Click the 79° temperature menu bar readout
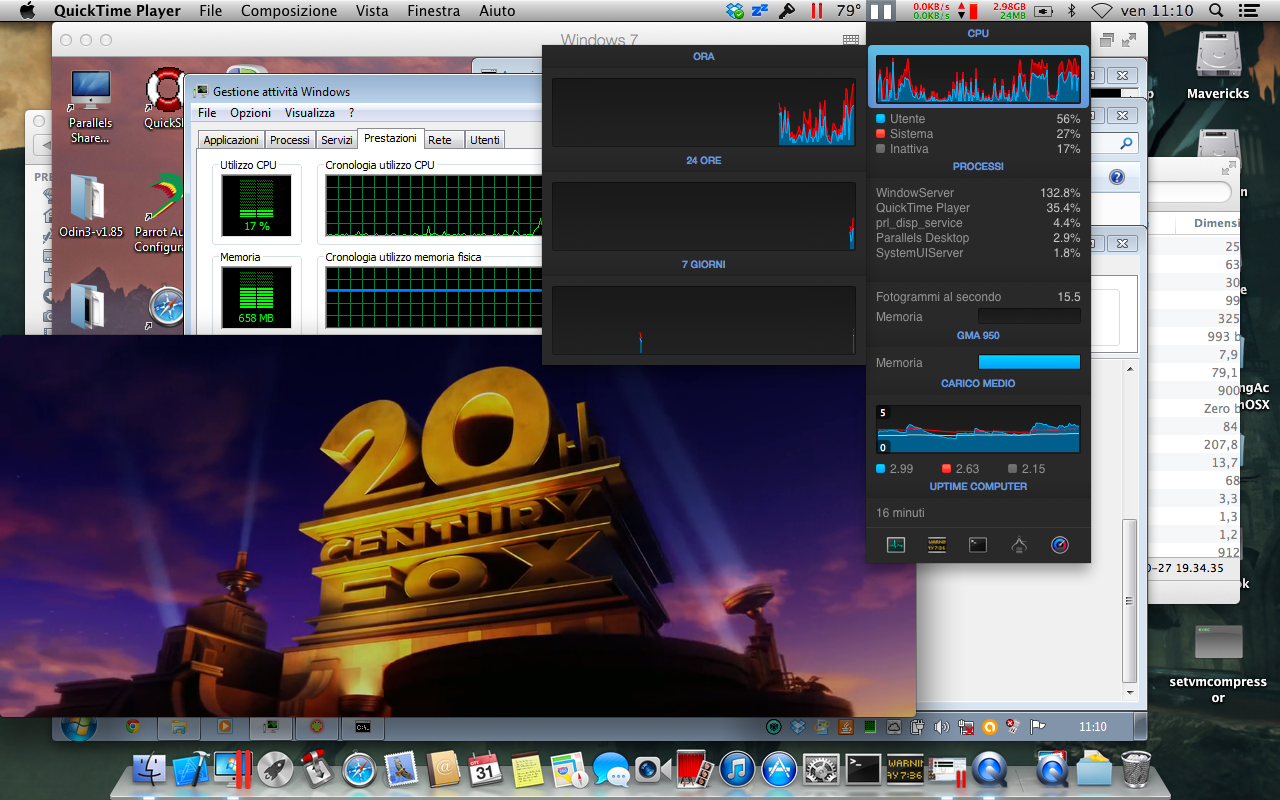1280x800 pixels. (848, 11)
